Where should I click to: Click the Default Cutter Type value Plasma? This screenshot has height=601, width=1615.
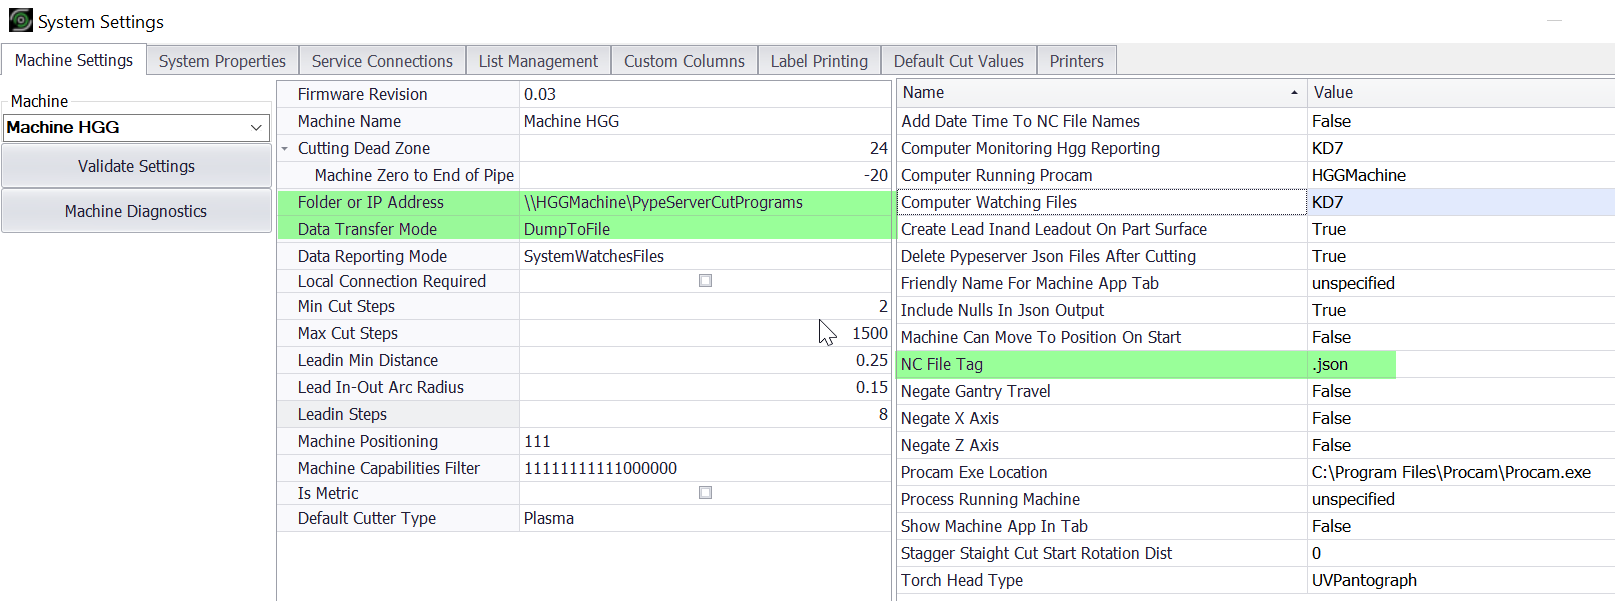(x=549, y=518)
